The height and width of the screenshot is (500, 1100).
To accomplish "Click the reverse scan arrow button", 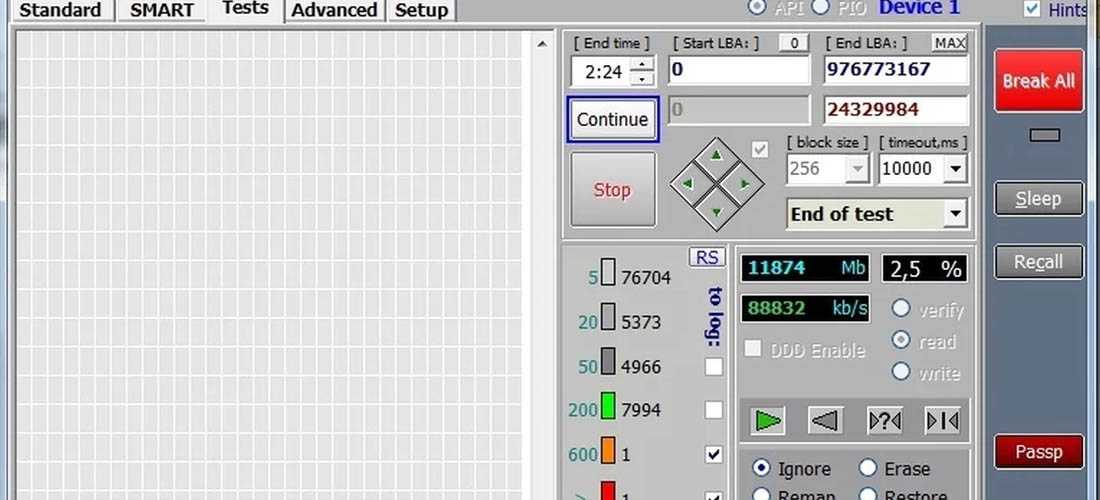I will [x=825, y=421].
